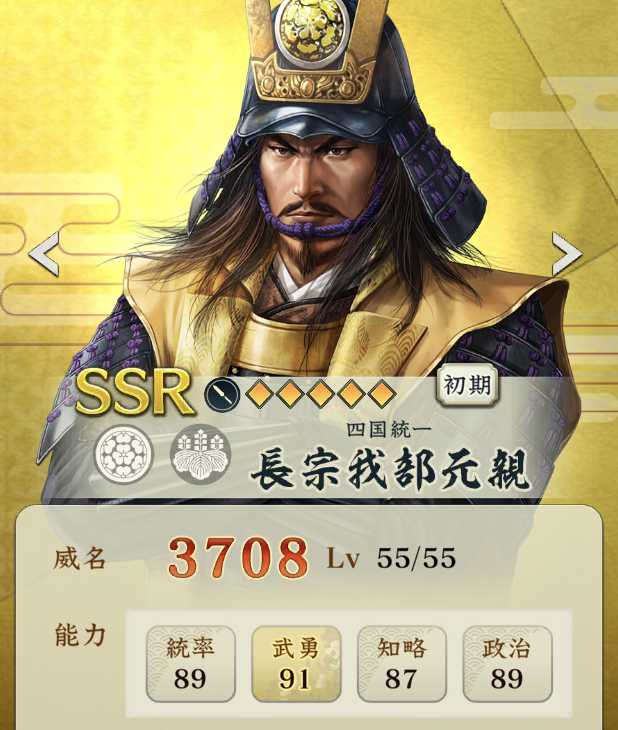
Task: Tap the last orange rarity diamond
Action: click(x=382, y=394)
